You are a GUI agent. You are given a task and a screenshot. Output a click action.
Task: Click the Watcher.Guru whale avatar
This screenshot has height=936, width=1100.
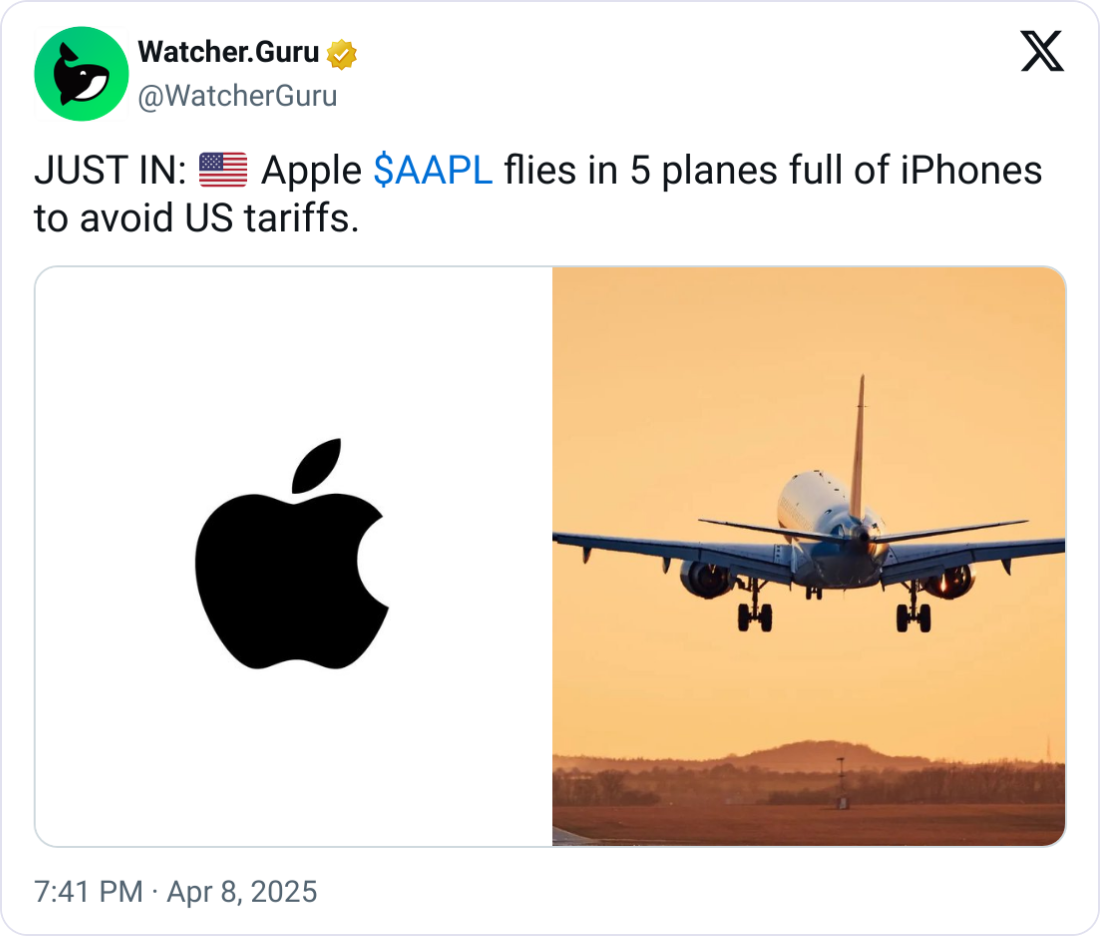pyautogui.click(x=81, y=74)
